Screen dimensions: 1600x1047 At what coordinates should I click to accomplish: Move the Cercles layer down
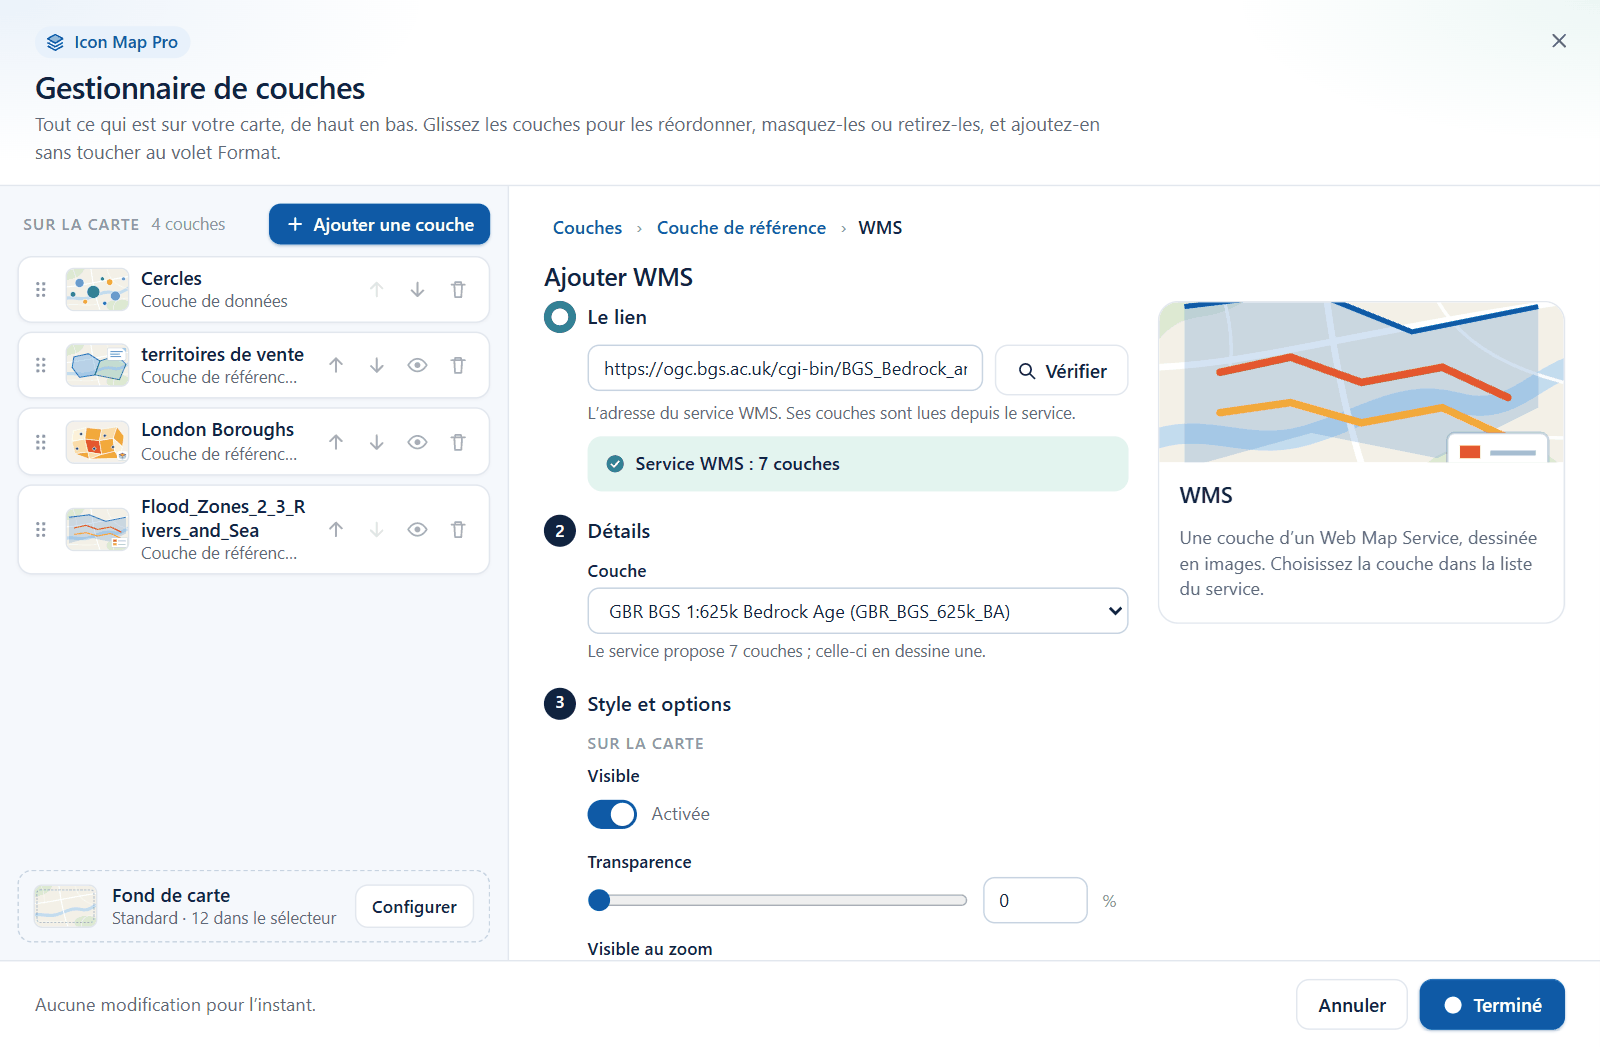[417, 289]
